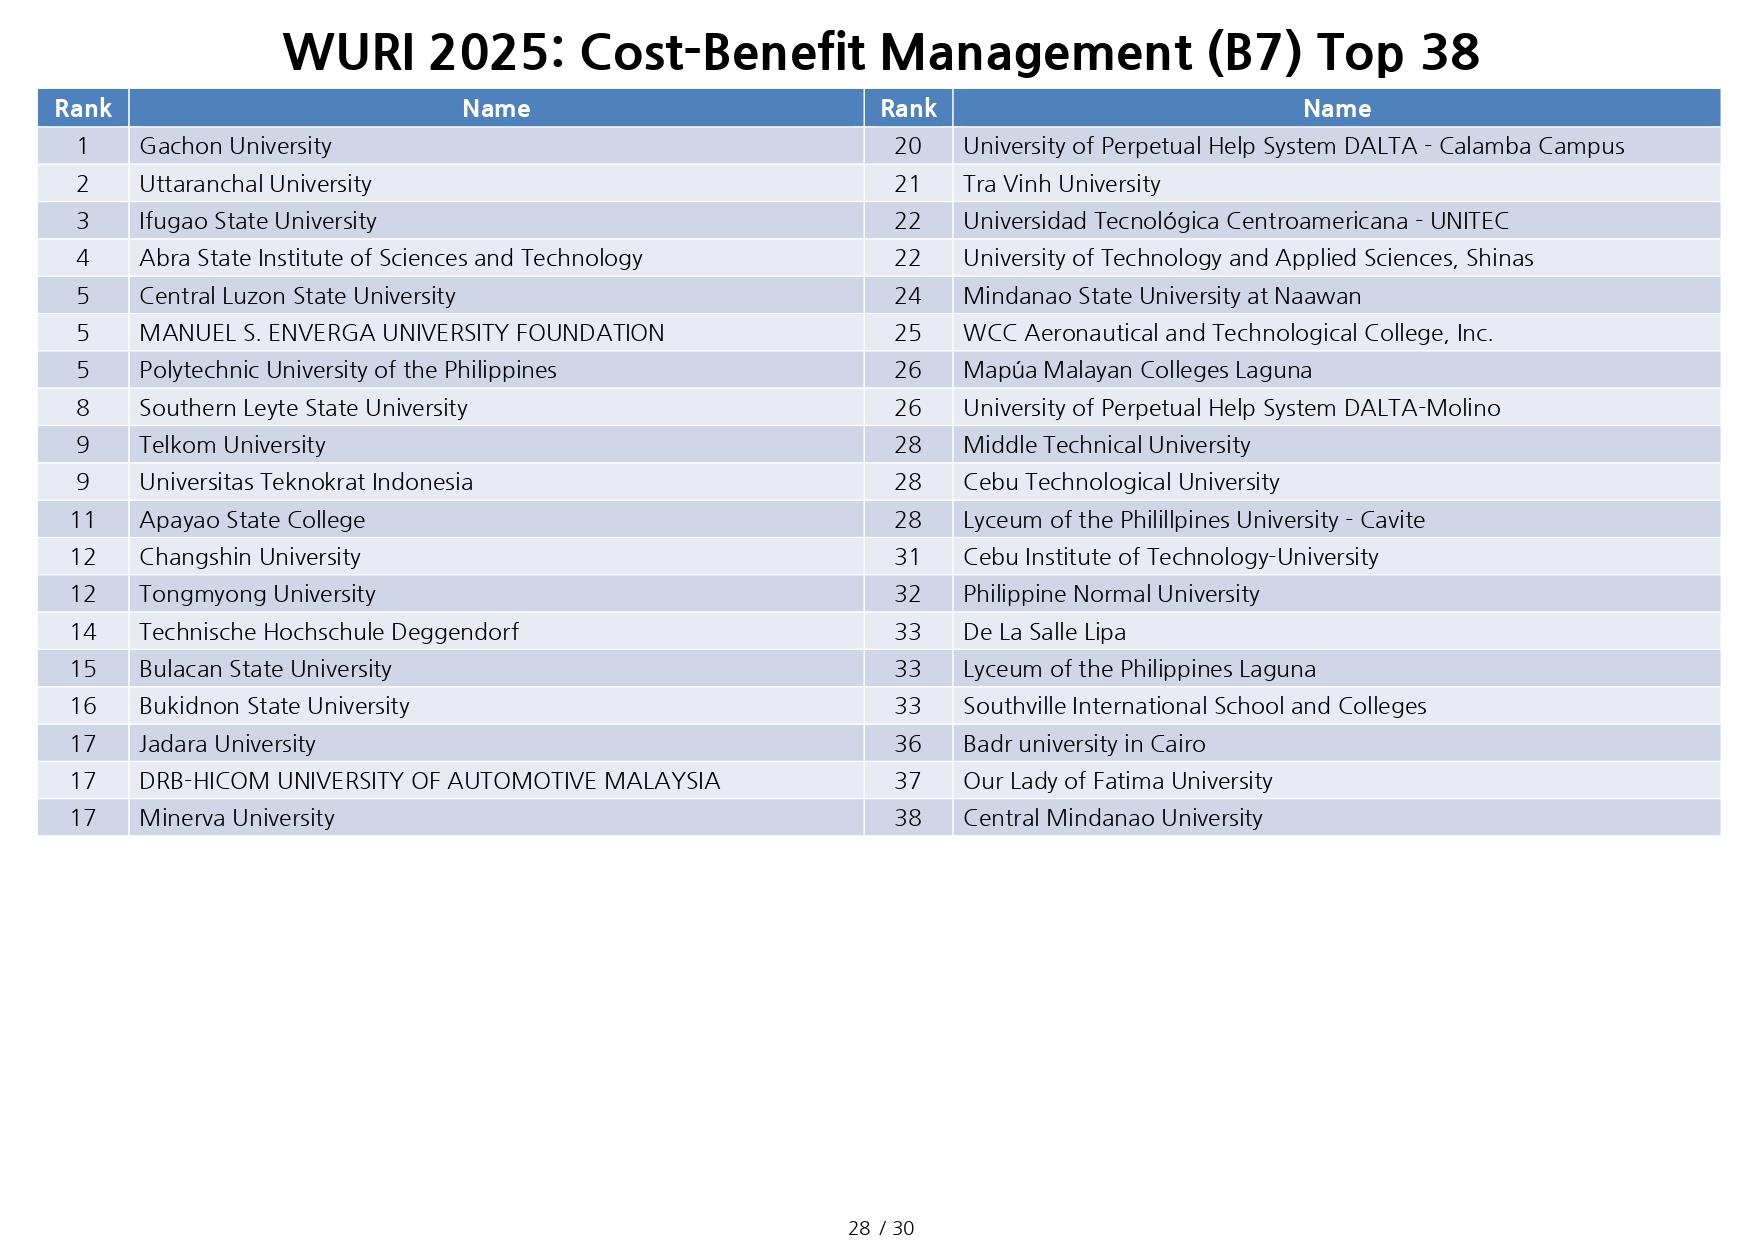The image size is (1755, 1241).
Task: Click 'Lyceum of the Philippines Laguna'
Action: [1139, 669]
